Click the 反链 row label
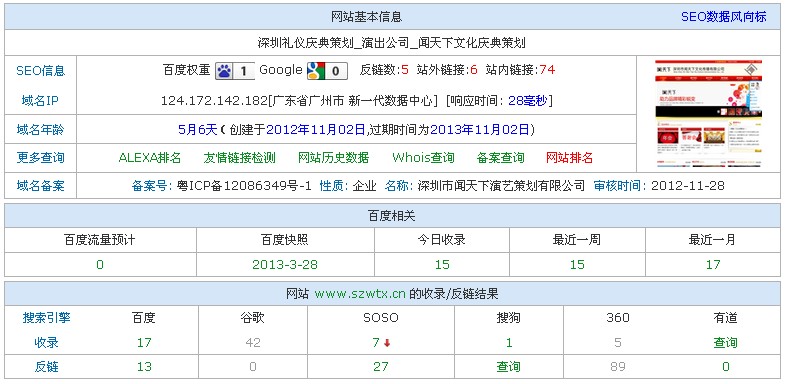Image resolution: width=788 pixels, height=384 pixels. point(46,367)
